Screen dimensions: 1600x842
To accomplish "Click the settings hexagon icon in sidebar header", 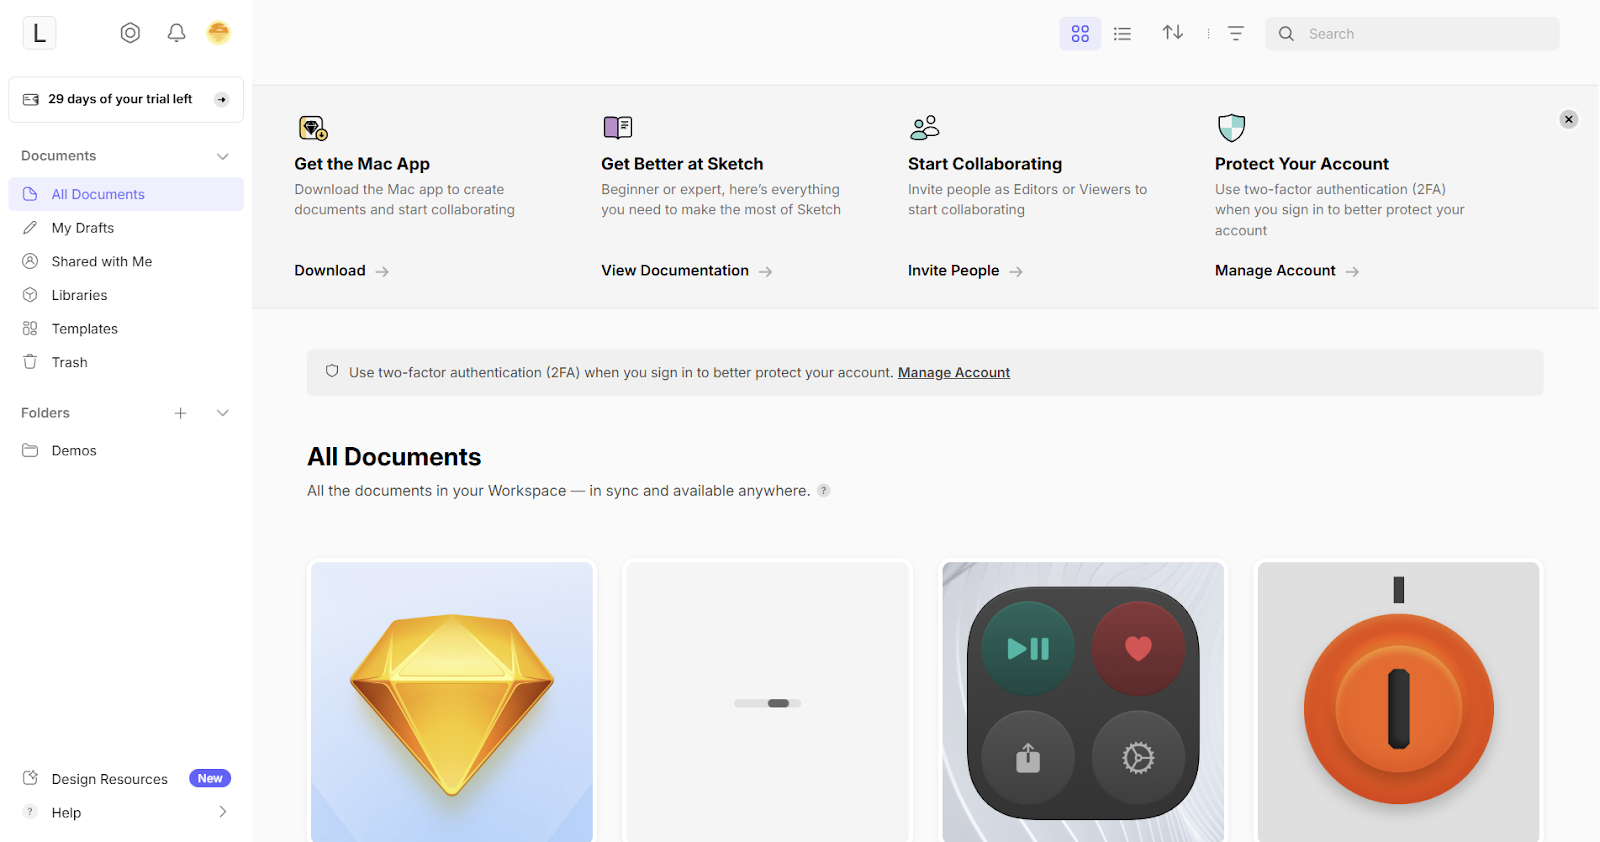I will point(130,33).
